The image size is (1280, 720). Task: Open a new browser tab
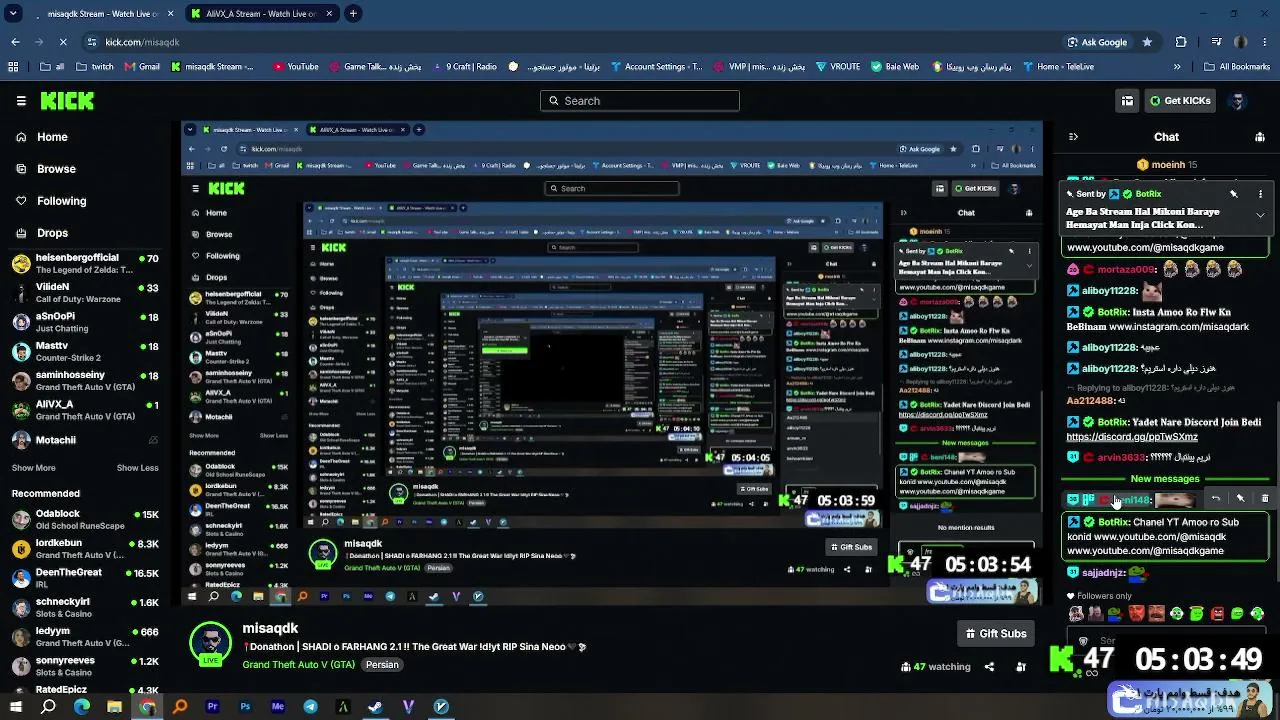coord(353,14)
